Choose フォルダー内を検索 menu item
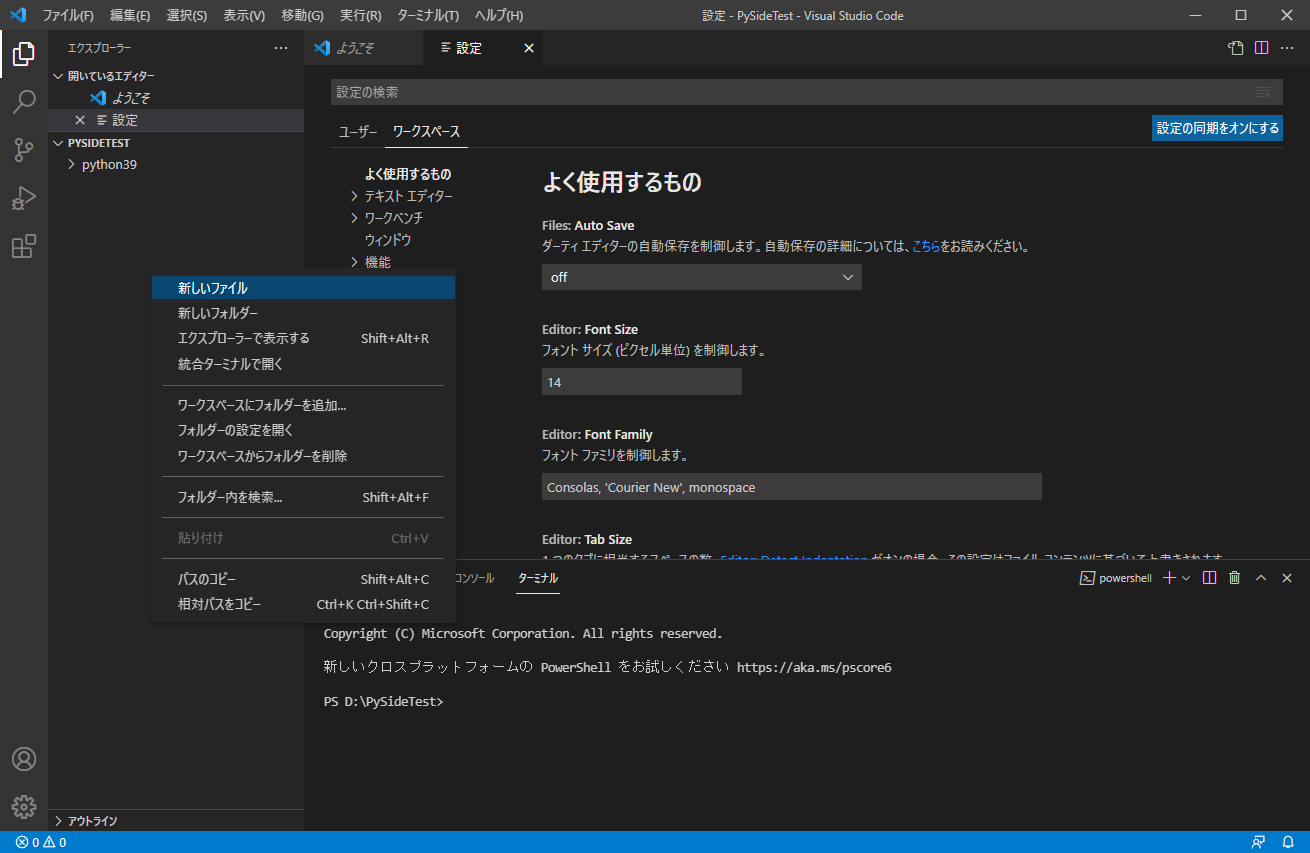The height and width of the screenshot is (853, 1310). coord(303,497)
